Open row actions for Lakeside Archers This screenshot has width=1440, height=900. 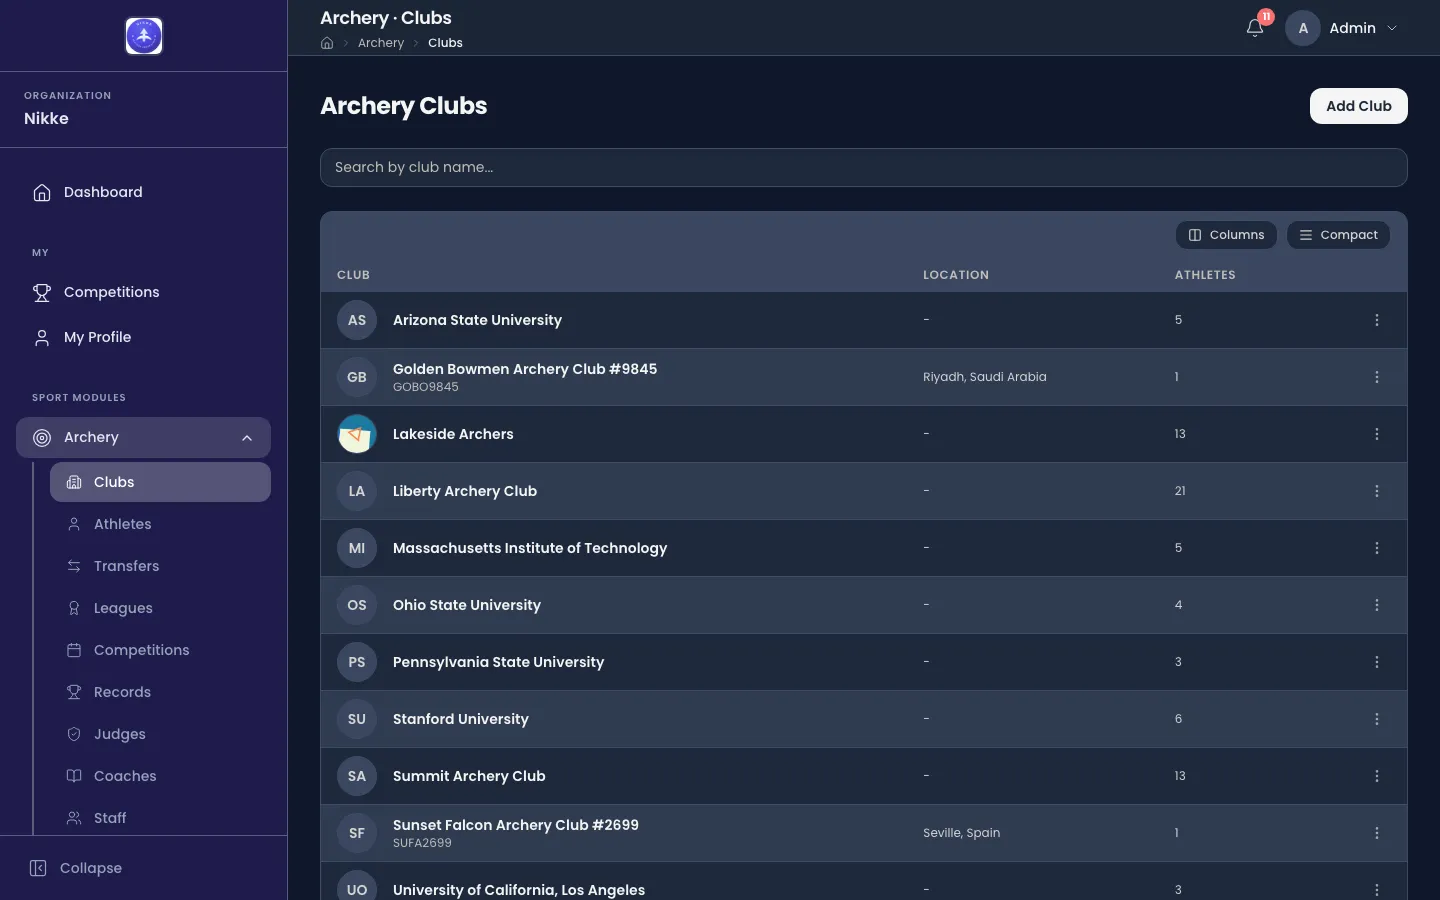click(x=1377, y=434)
